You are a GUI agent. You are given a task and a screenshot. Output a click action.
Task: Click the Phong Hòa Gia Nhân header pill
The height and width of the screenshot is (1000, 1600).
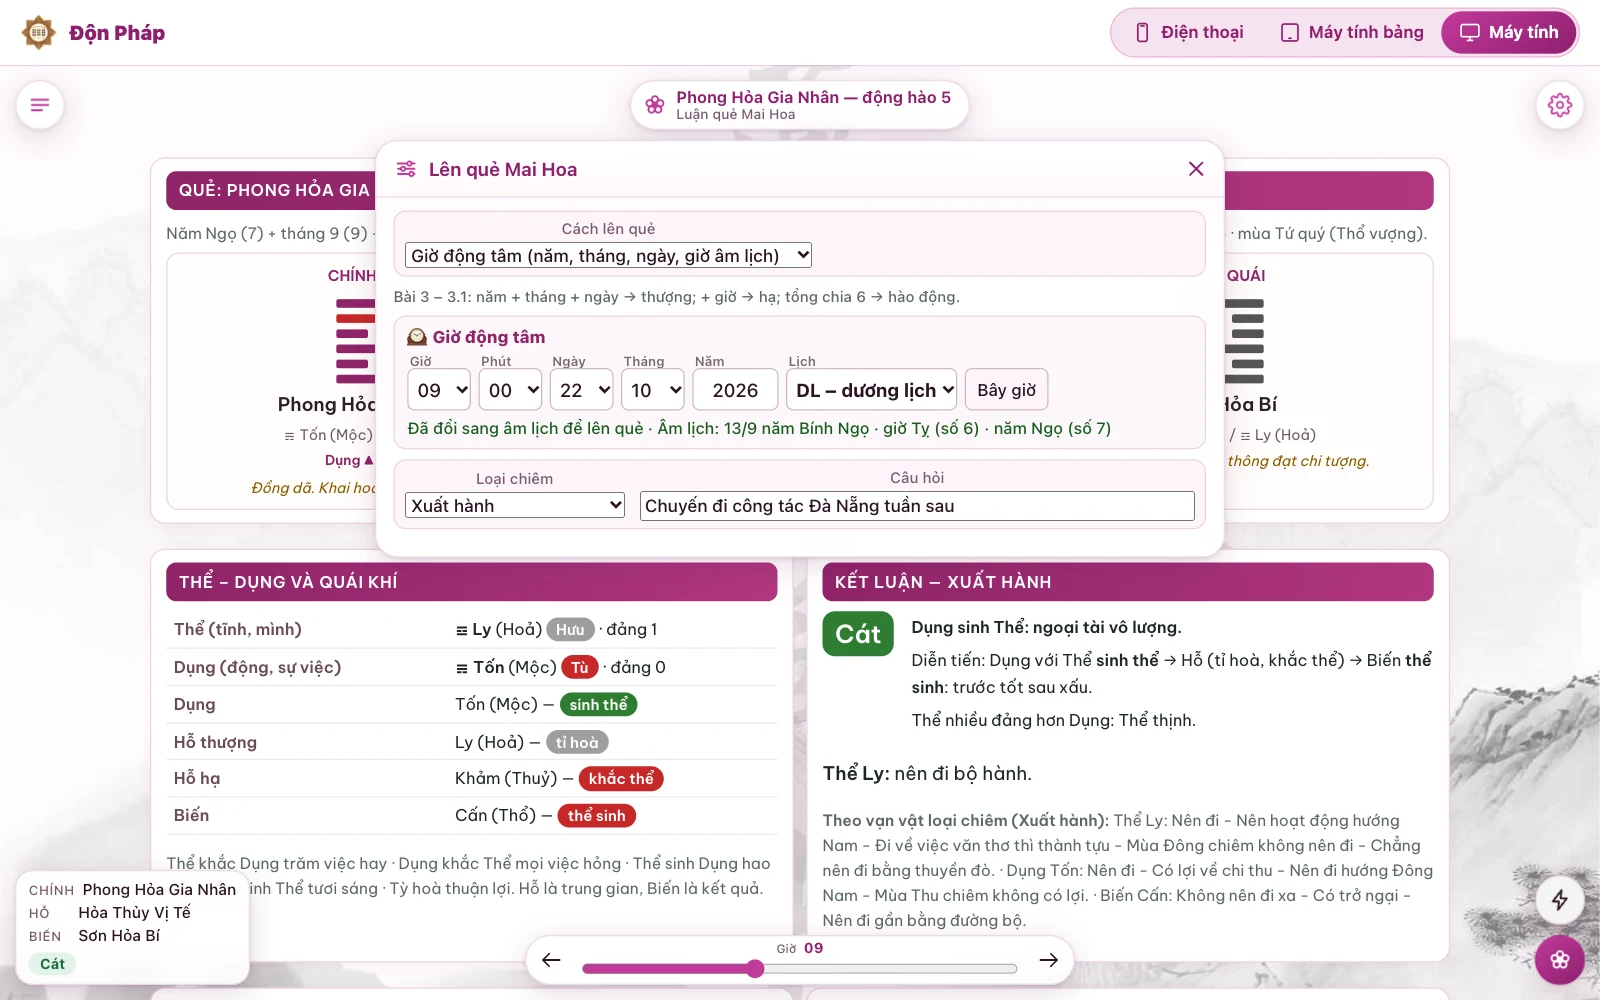click(x=800, y=105)
